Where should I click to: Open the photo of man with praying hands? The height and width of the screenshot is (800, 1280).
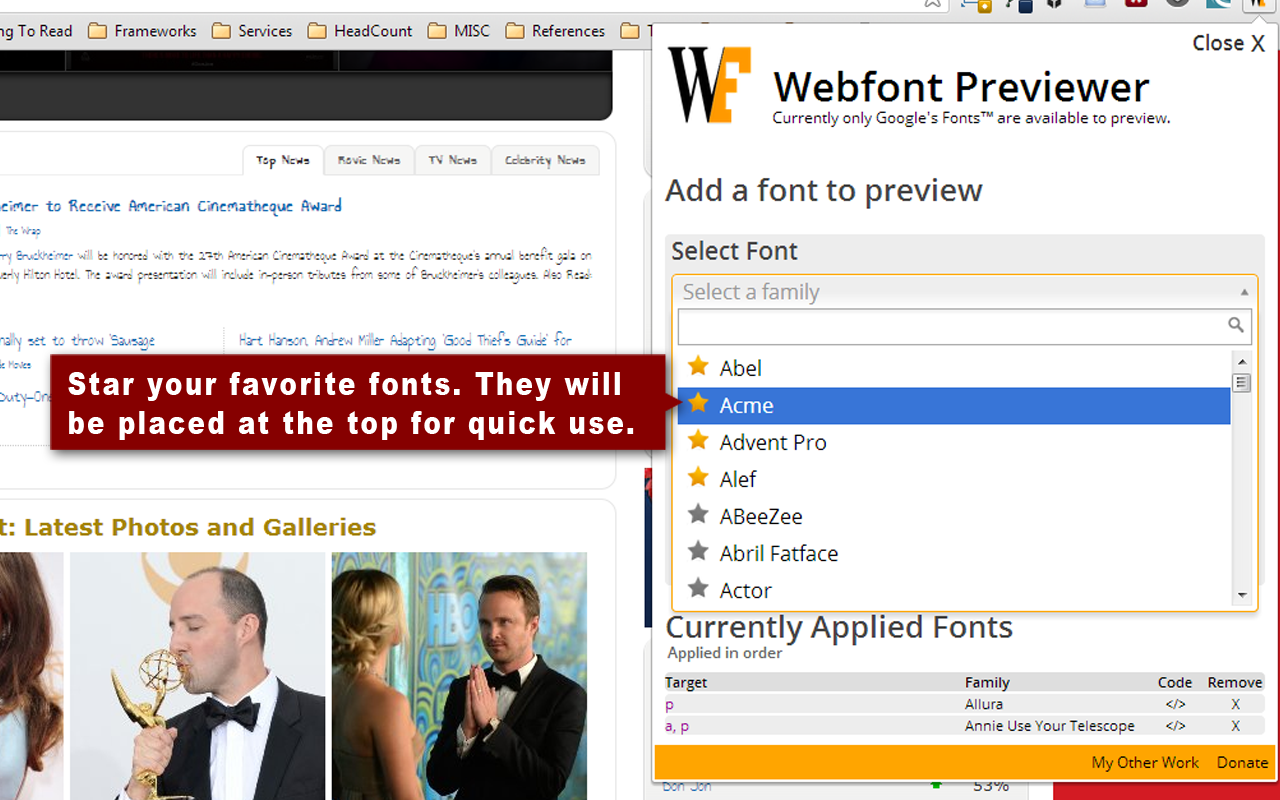(459, 676)
